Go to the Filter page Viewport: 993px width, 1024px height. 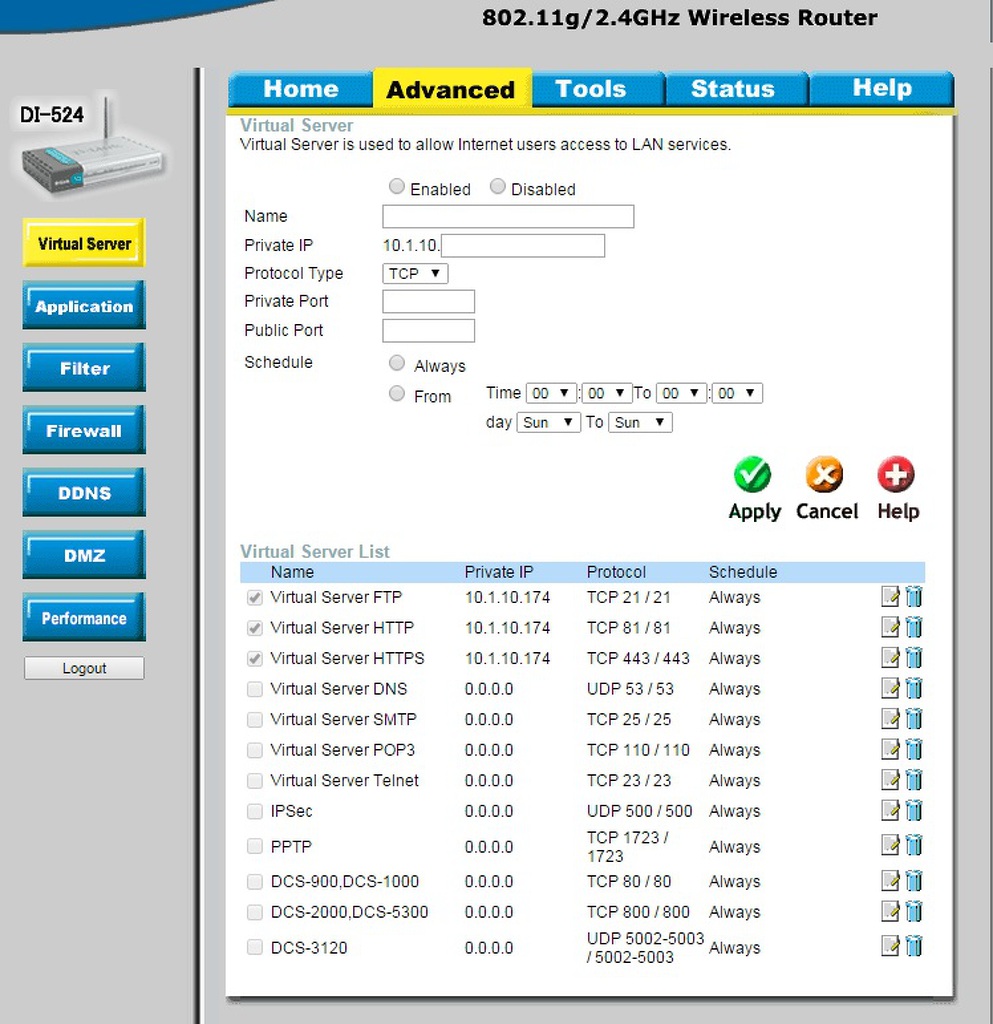coord(84,368)
